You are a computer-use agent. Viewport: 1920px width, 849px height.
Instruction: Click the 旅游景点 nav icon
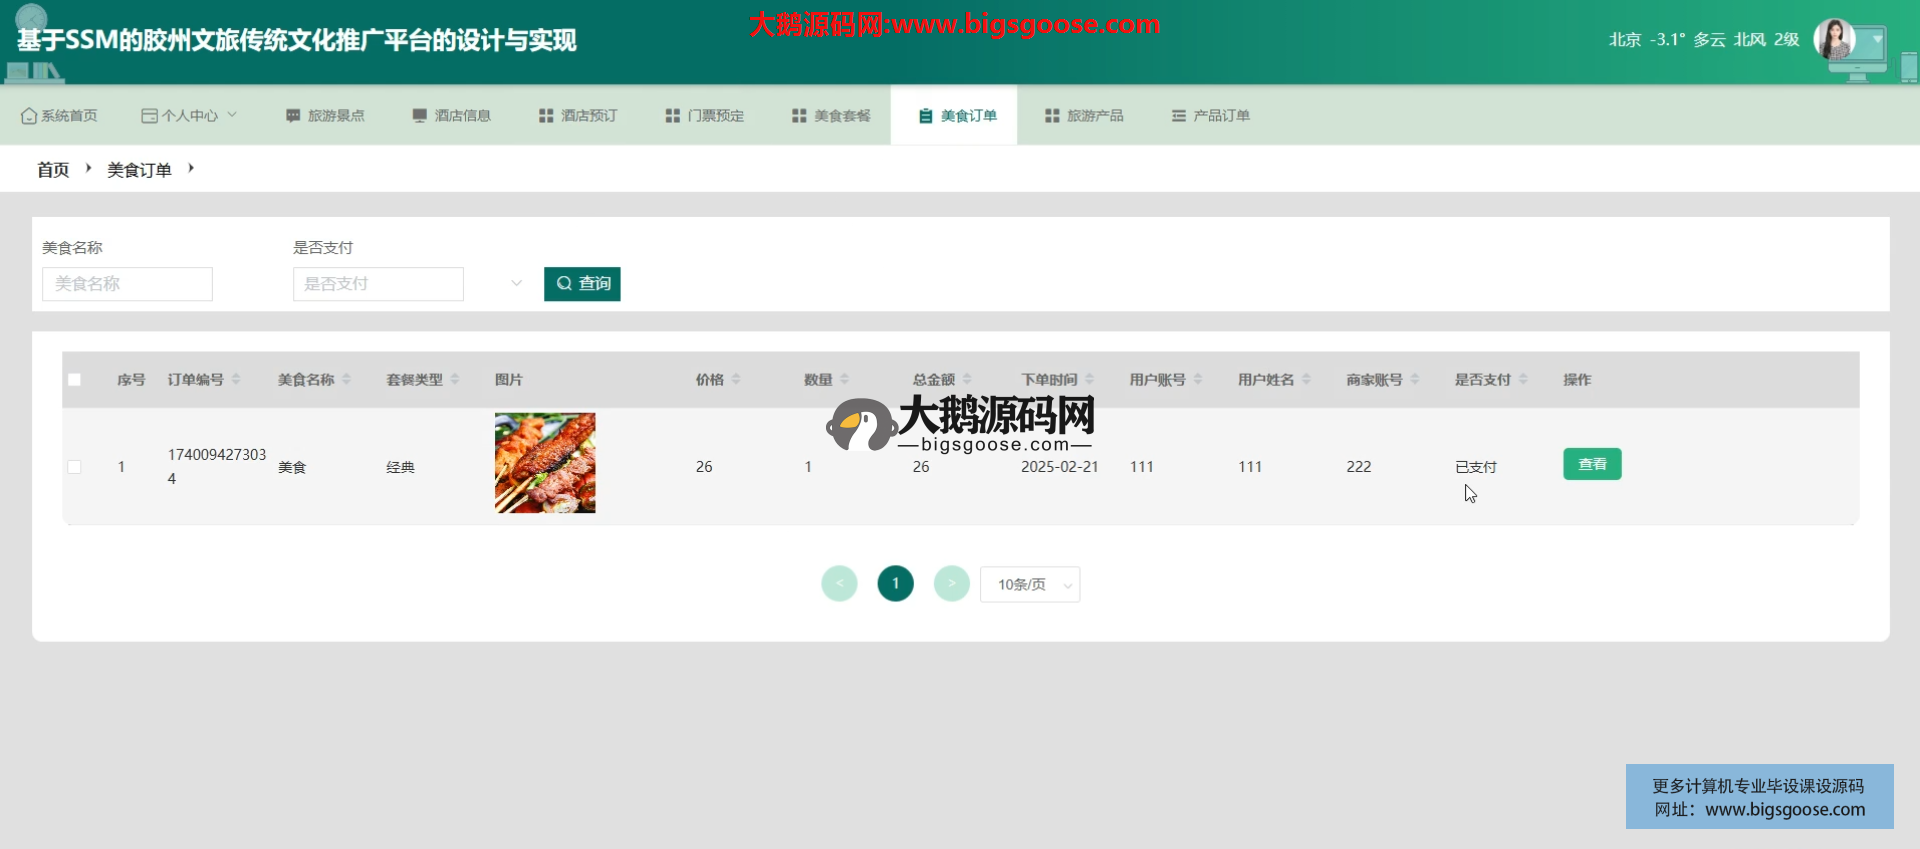point(293,116)
